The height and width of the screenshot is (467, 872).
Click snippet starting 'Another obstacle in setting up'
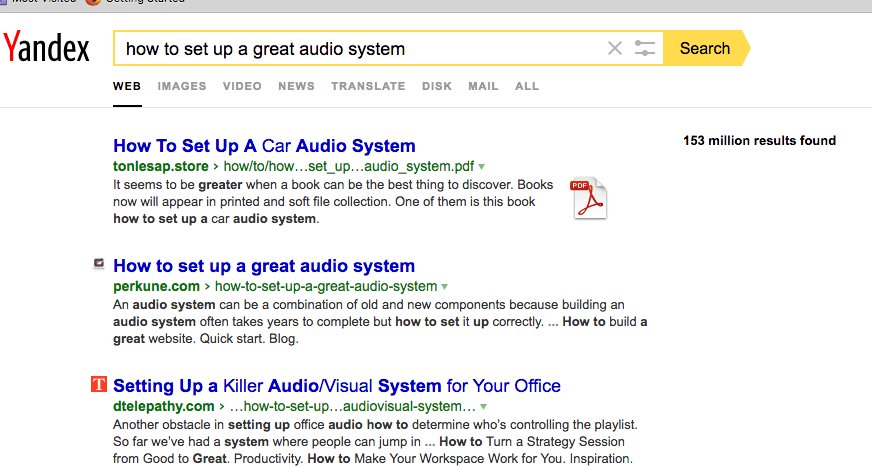375,441
